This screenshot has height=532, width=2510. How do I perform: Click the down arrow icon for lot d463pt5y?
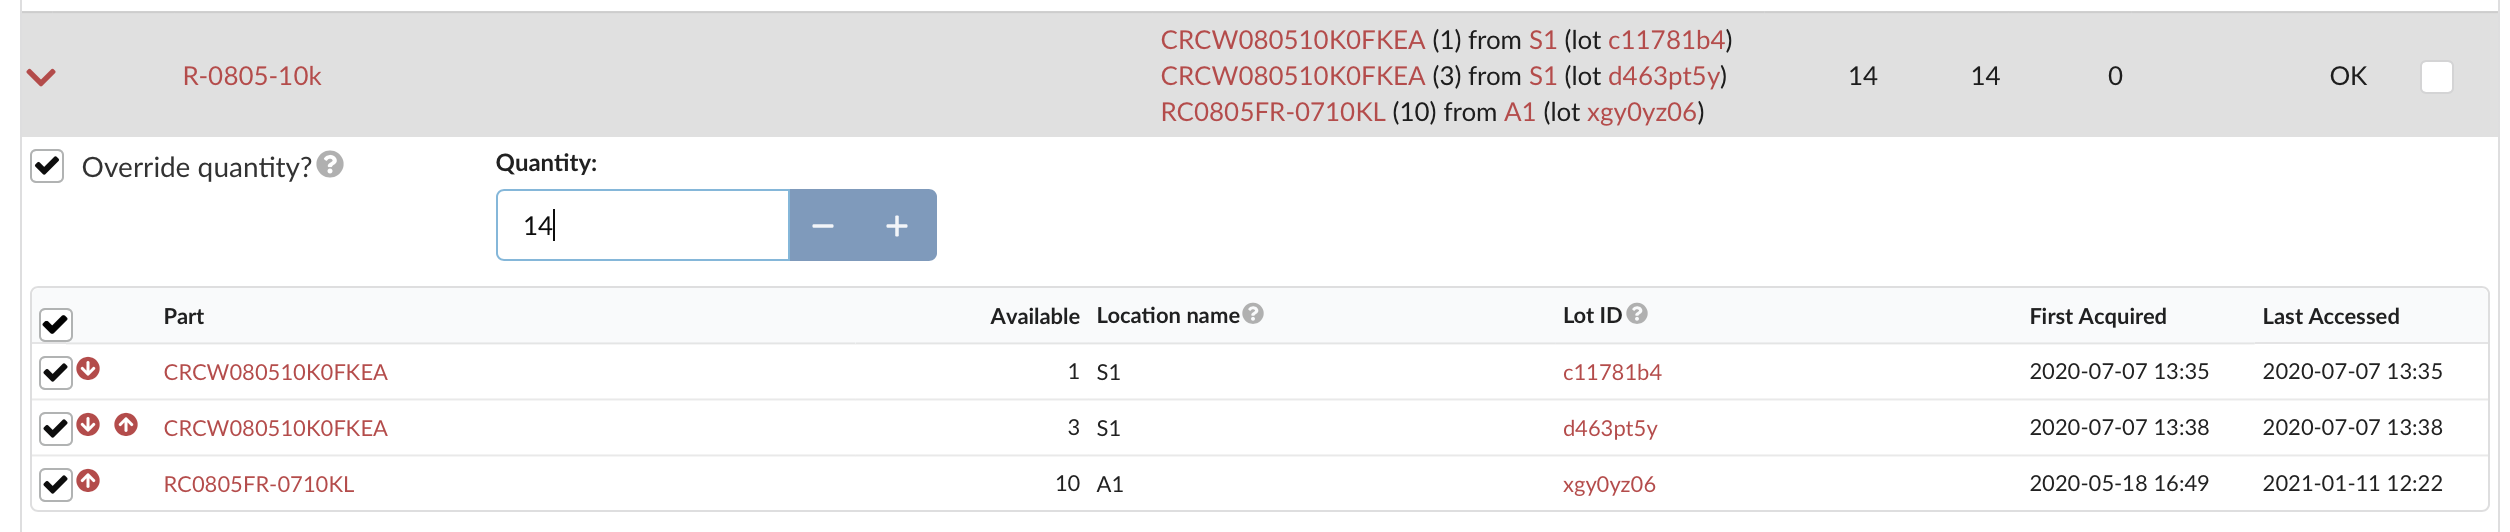pyautogui.click(x=89, y=425)
